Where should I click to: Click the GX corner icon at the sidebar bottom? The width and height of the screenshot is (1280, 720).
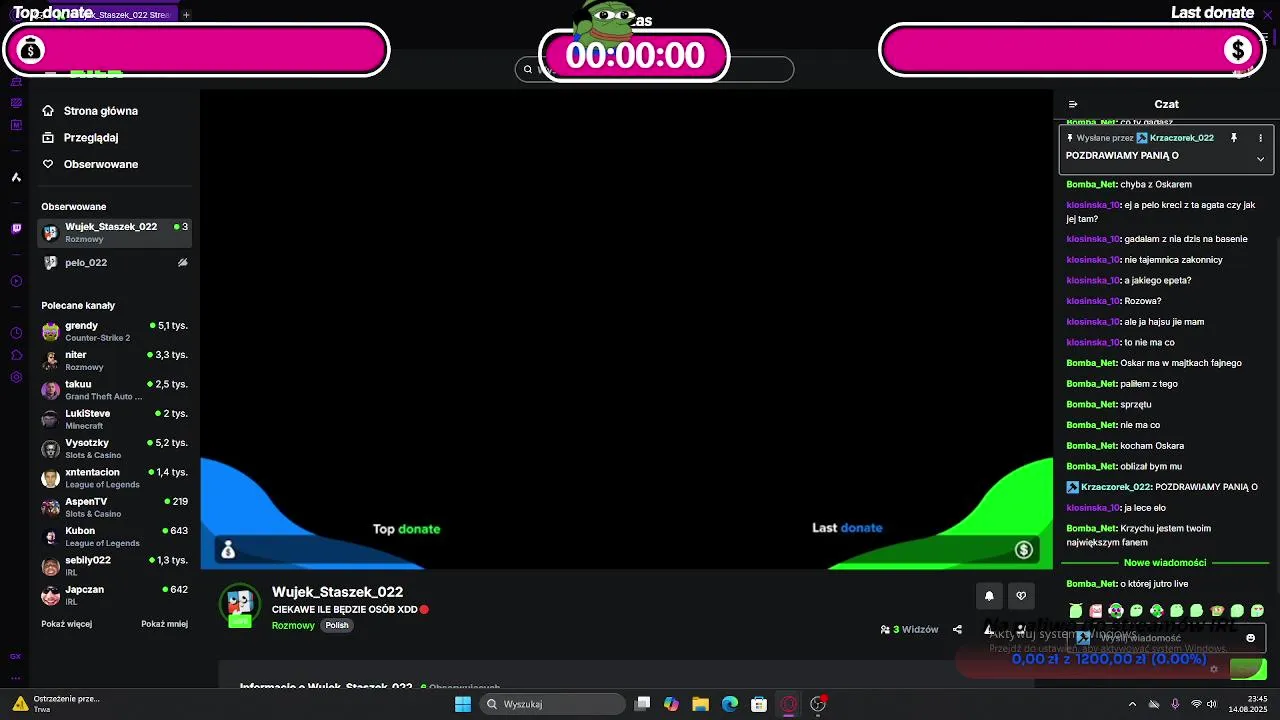tap(16, 656)
